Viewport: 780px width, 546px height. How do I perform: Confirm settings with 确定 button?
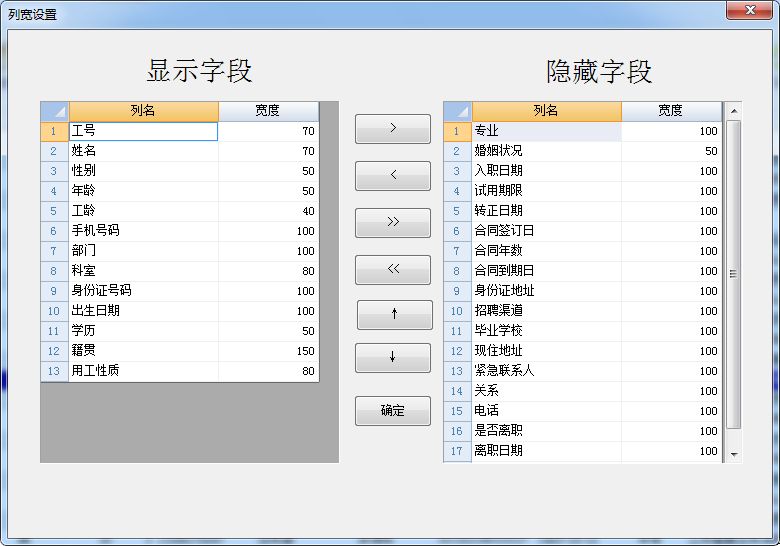pyautogui.click(x=392, y=411)
